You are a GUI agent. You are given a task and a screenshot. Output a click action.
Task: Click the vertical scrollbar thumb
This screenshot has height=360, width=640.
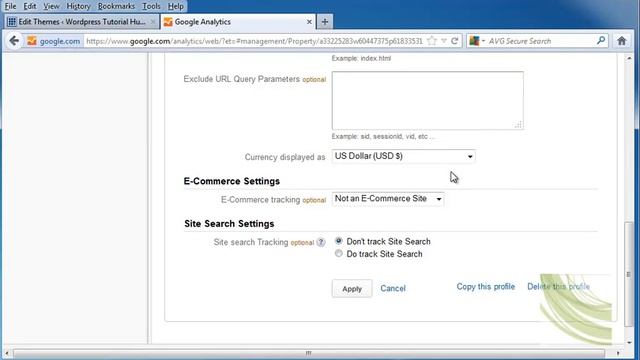click(x=629, y=273)
